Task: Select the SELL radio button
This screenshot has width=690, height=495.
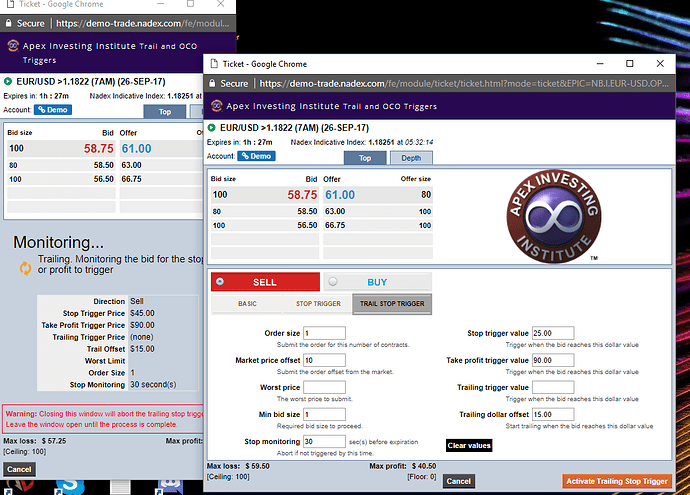Action: [220, 282]
